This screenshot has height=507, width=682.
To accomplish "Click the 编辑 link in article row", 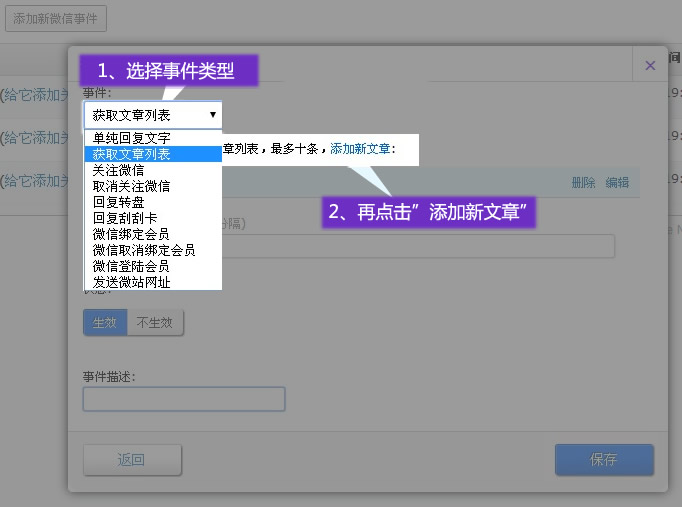I will tap(617, 182).
